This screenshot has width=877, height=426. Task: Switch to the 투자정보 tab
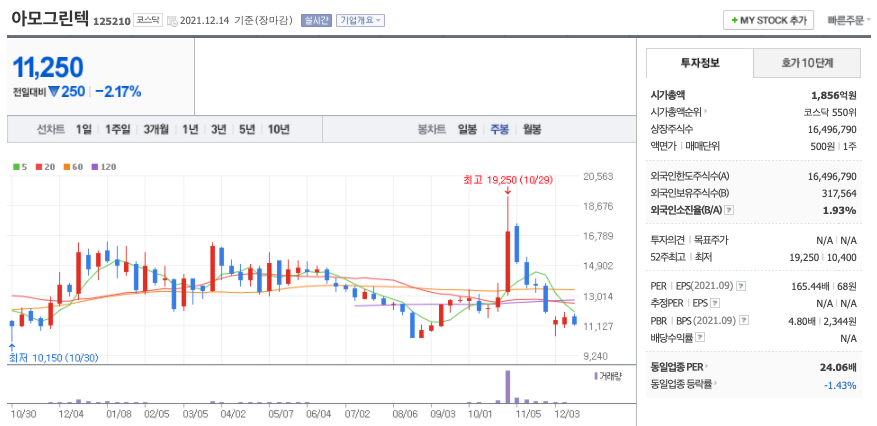pos(700,63)
